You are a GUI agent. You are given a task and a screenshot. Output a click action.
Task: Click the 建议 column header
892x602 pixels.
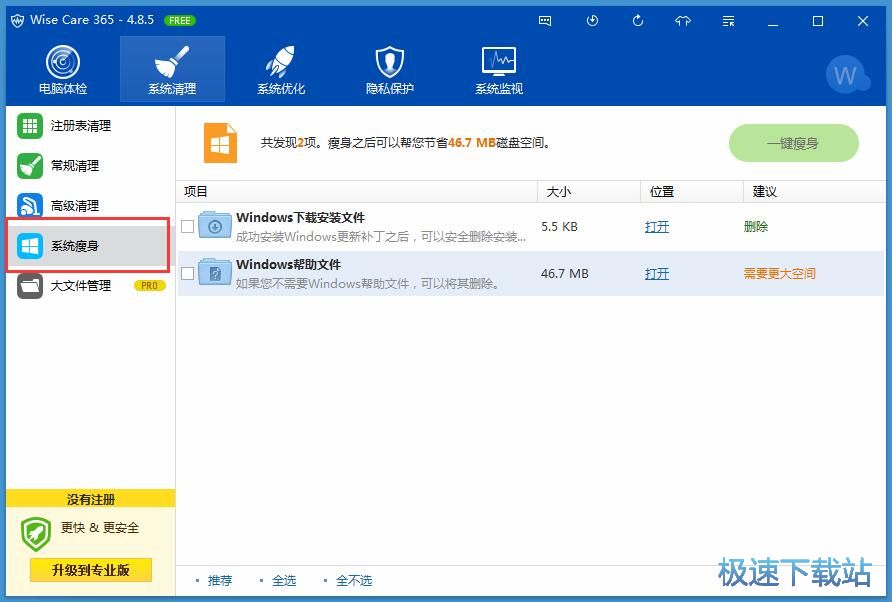pos(814,192)
